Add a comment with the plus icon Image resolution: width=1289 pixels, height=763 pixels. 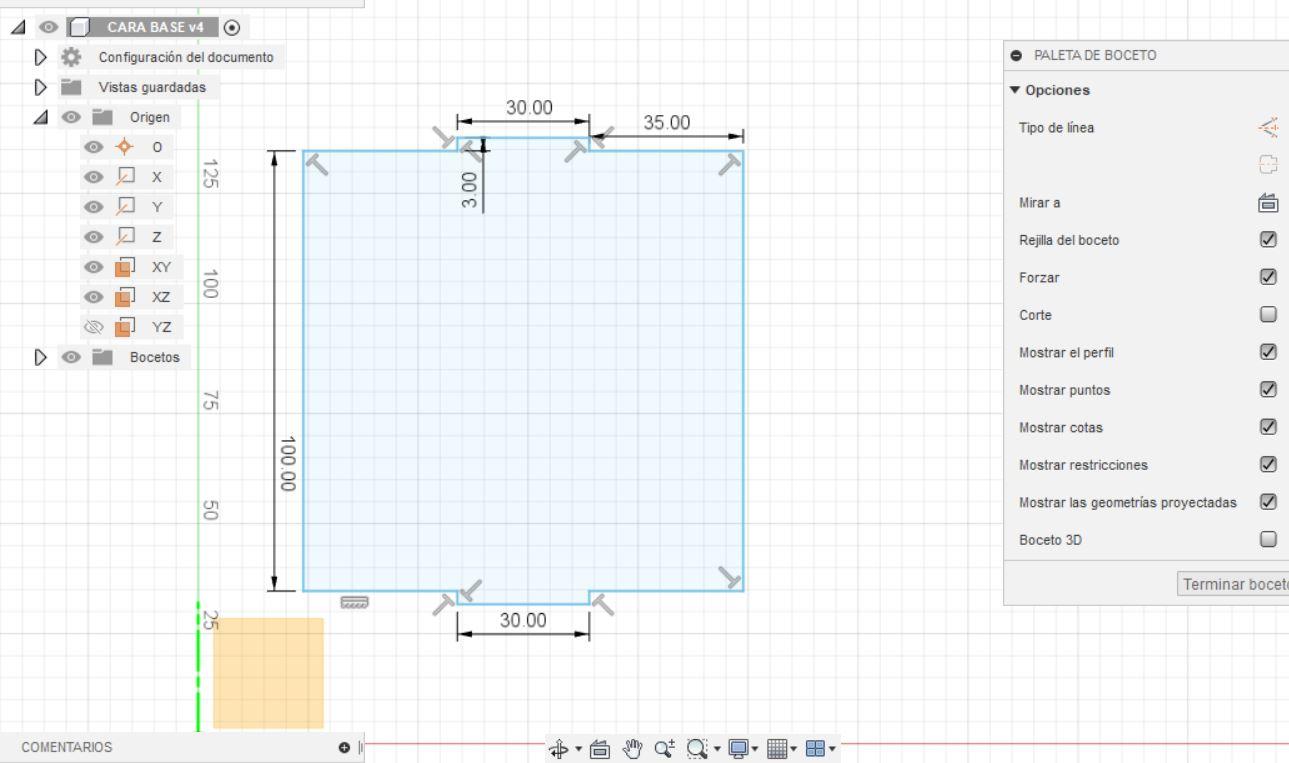[x=344, y=747]
